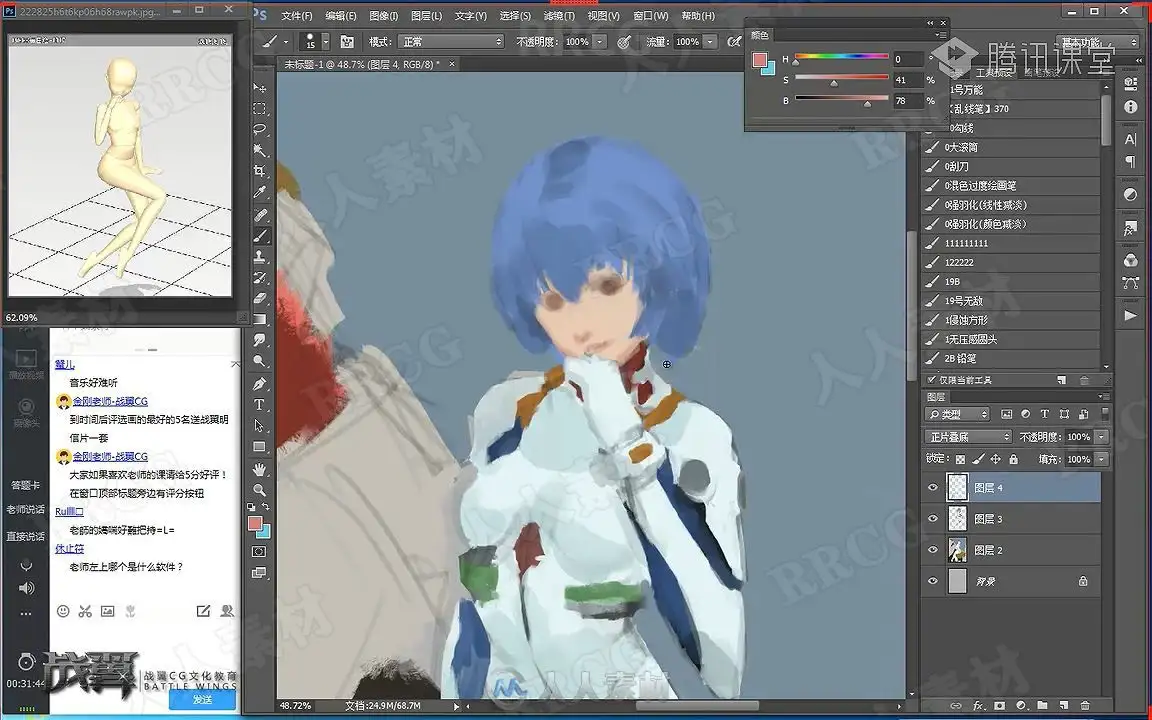Select the Smudge tool
Screen dimensions: 1152x720
click(259, 340)
